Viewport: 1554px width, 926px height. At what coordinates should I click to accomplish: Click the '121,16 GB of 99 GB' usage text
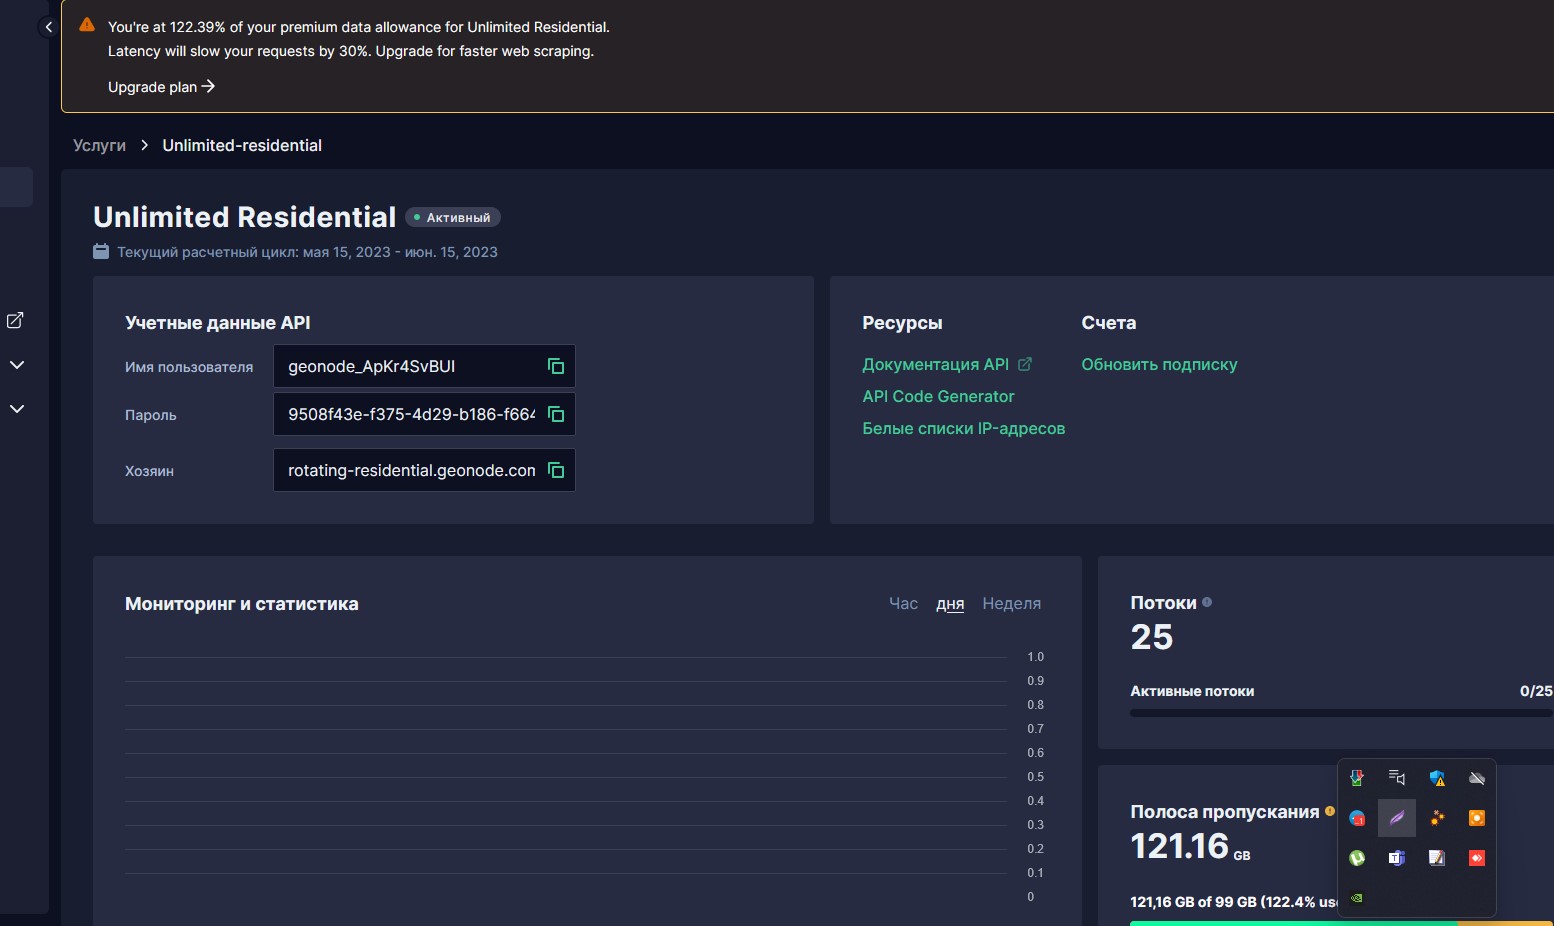tap(1234, 902)
